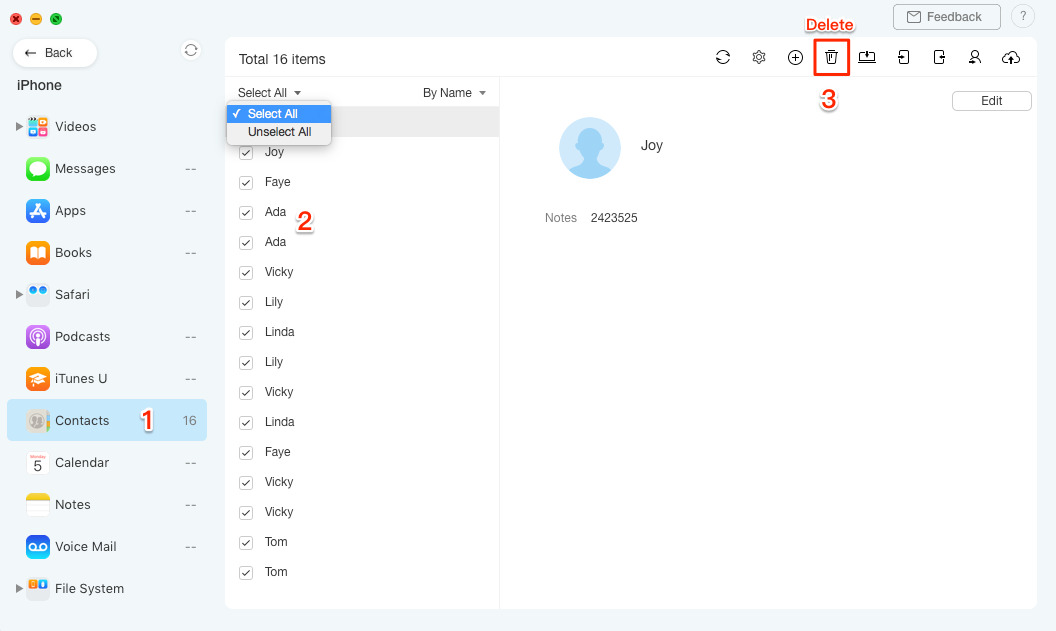
Task: Open the settings gear in toolbar
Action: click(759, 57)
